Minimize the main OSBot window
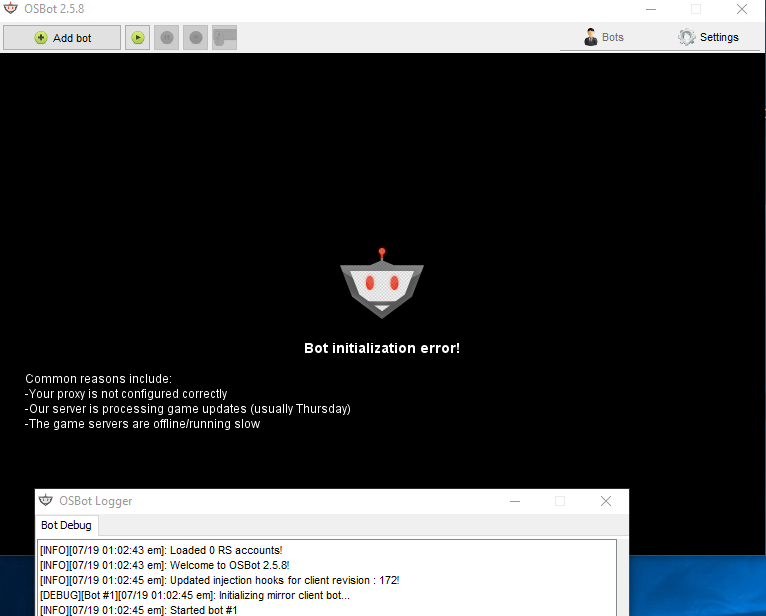 tap(651, 9)
